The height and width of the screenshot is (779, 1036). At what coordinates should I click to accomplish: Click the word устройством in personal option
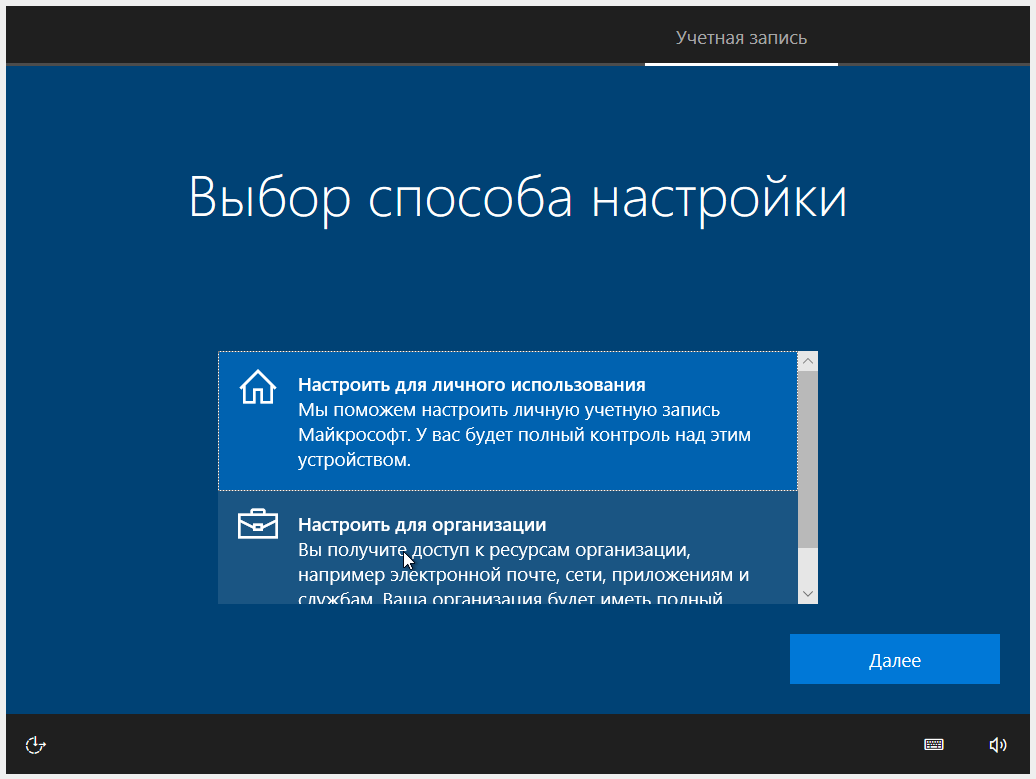click(353, 461)
